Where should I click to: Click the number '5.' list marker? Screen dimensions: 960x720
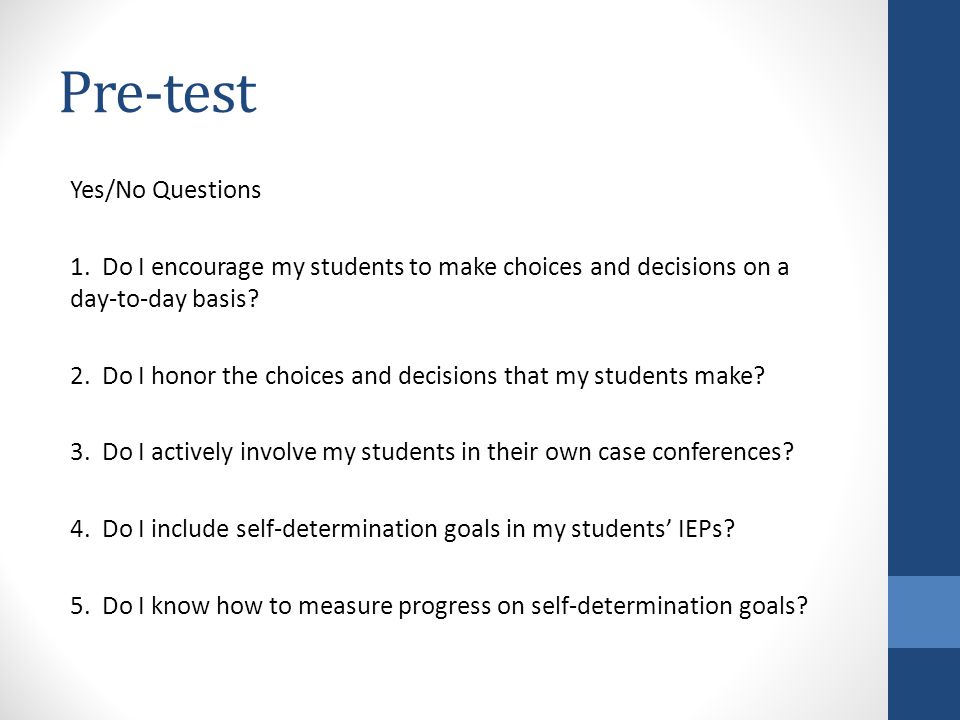pyautogui.click(x=81, y=606)
